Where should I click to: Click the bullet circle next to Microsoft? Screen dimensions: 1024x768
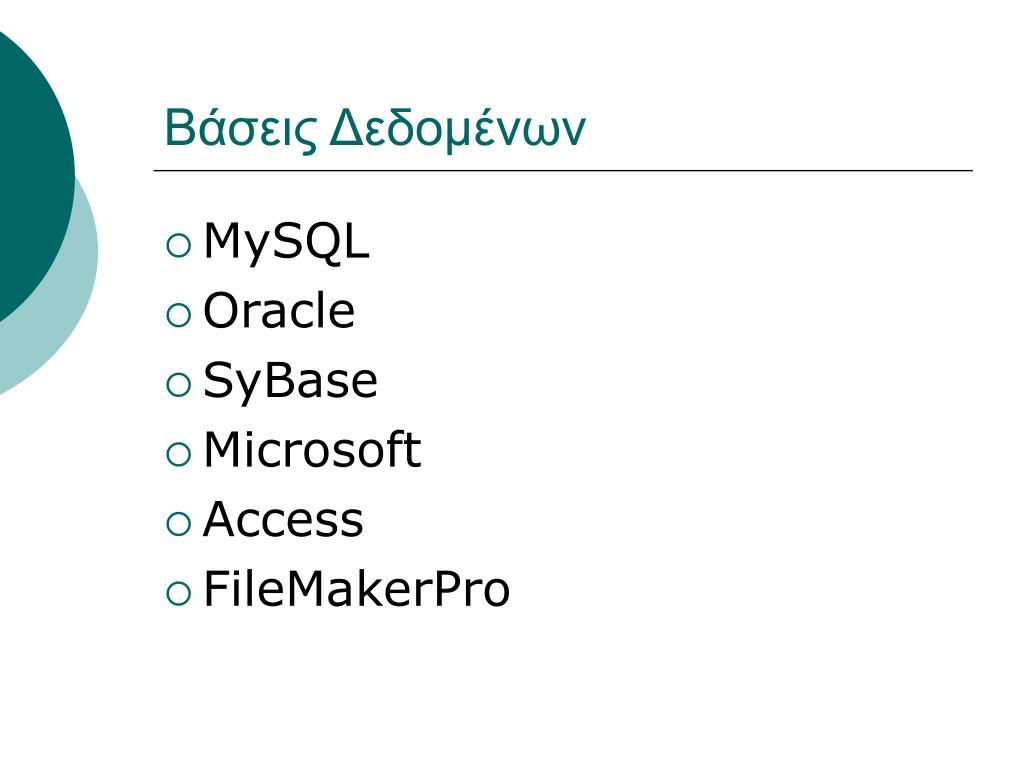(178, 454)
